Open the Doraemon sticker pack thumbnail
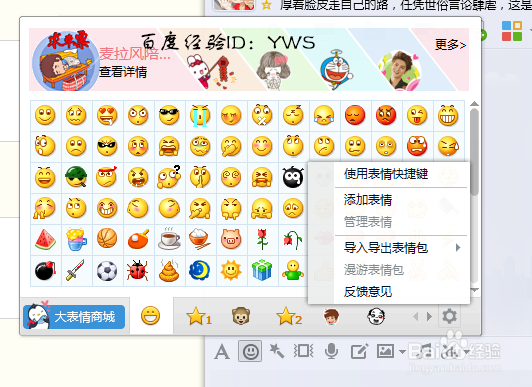 [337, 70]
